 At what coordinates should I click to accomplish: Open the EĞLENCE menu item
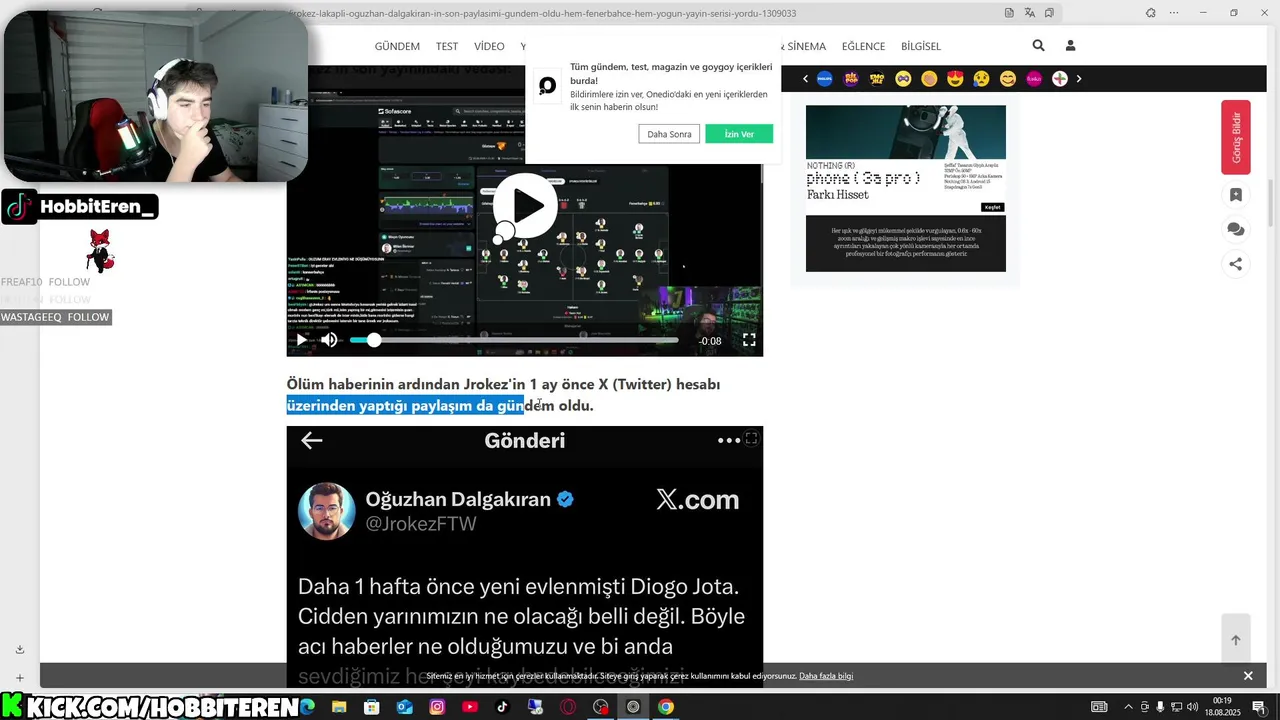pyautogui.click(x=863, y=46)
